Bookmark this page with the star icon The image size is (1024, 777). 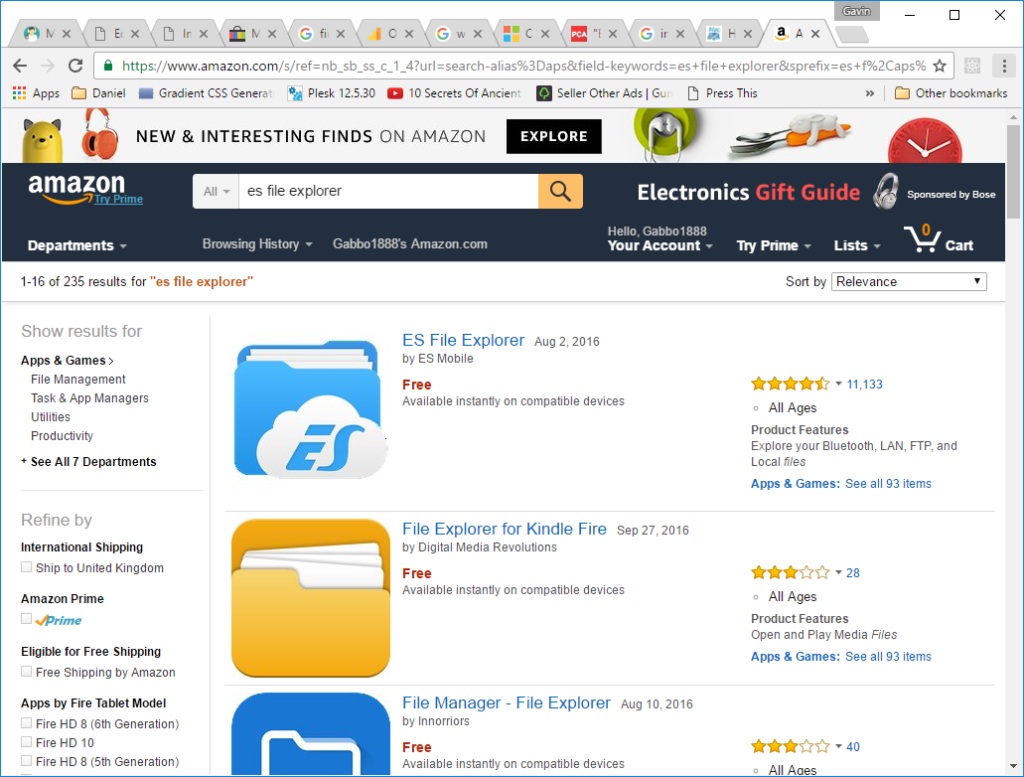(x=940, y=65)
